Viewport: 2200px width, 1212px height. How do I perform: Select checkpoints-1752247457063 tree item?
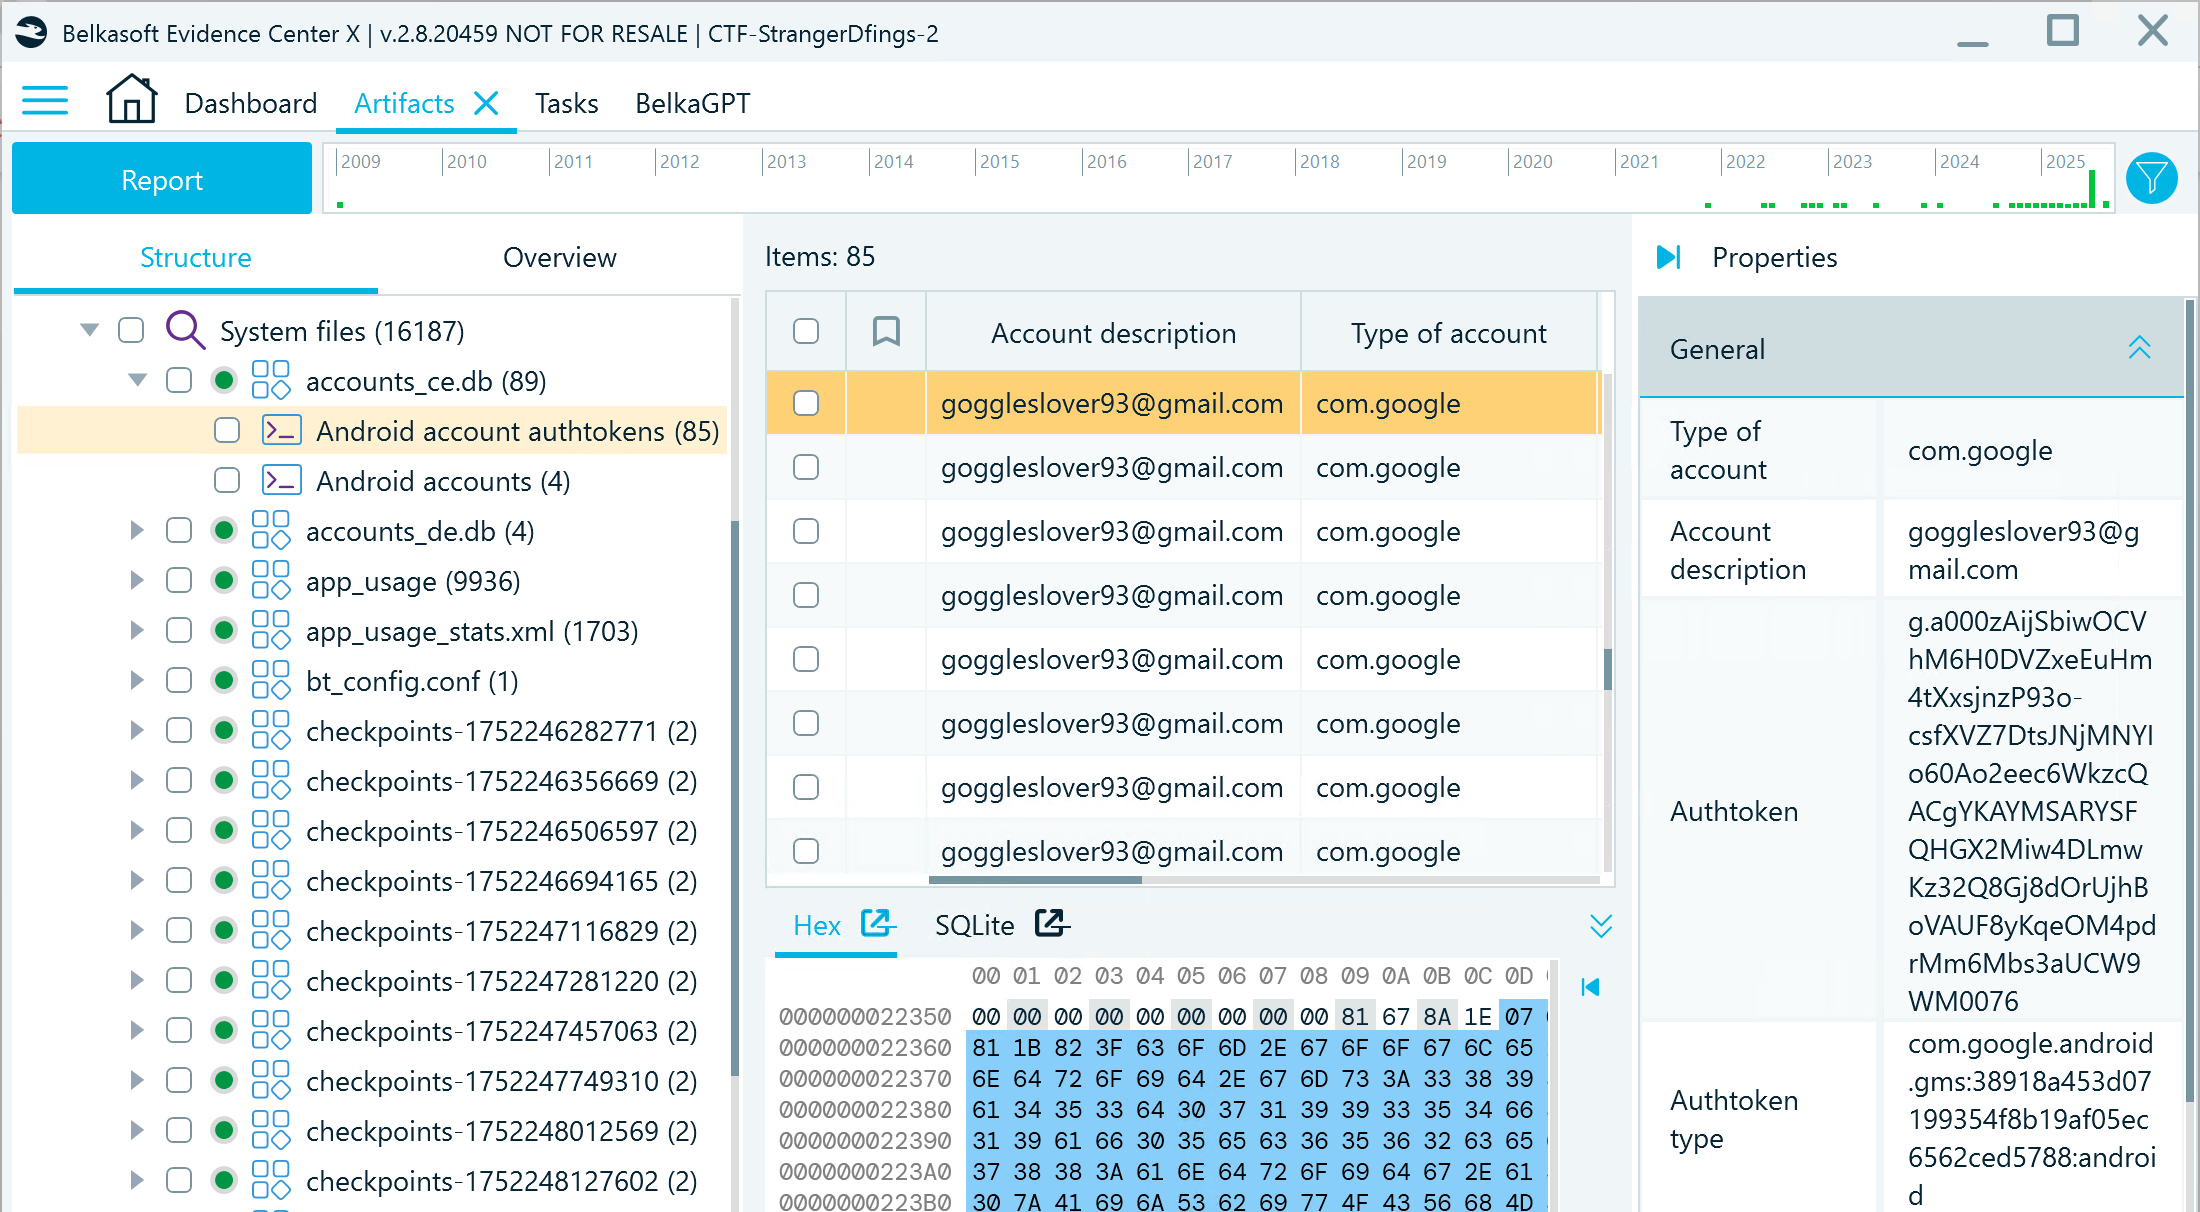[501, 1031]
